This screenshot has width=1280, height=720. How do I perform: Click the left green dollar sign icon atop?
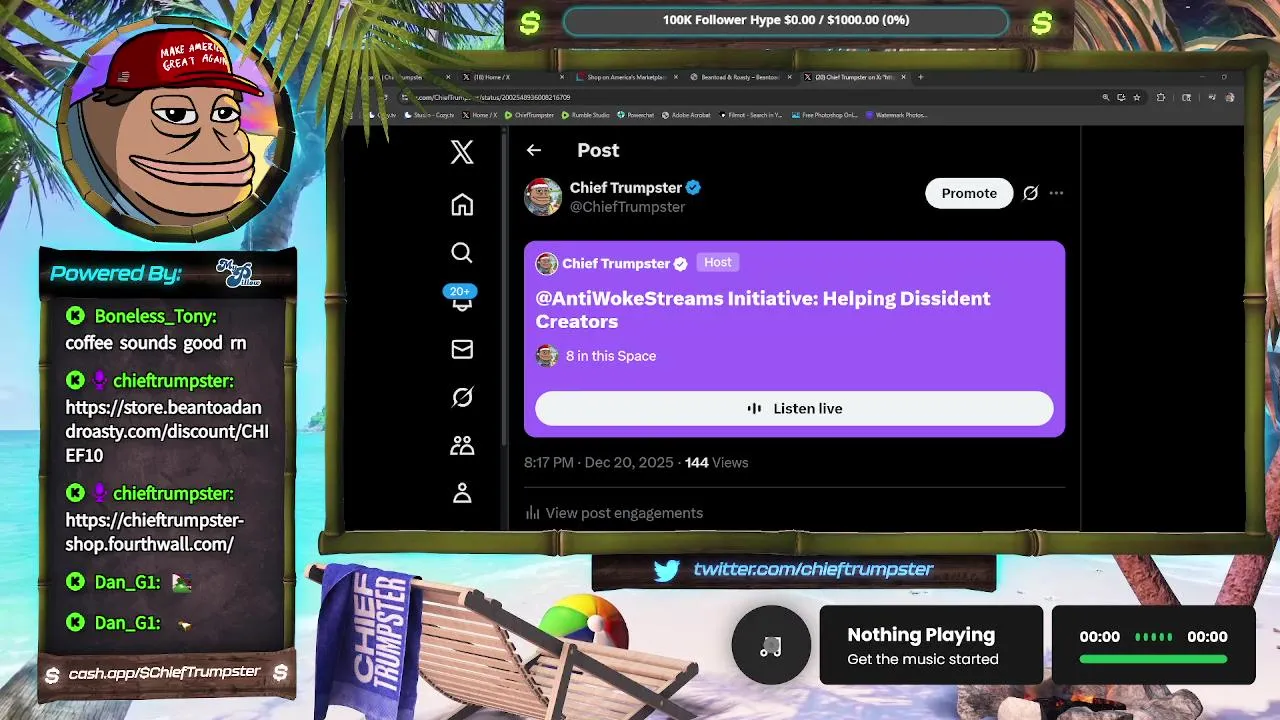[x=530, y=22]
